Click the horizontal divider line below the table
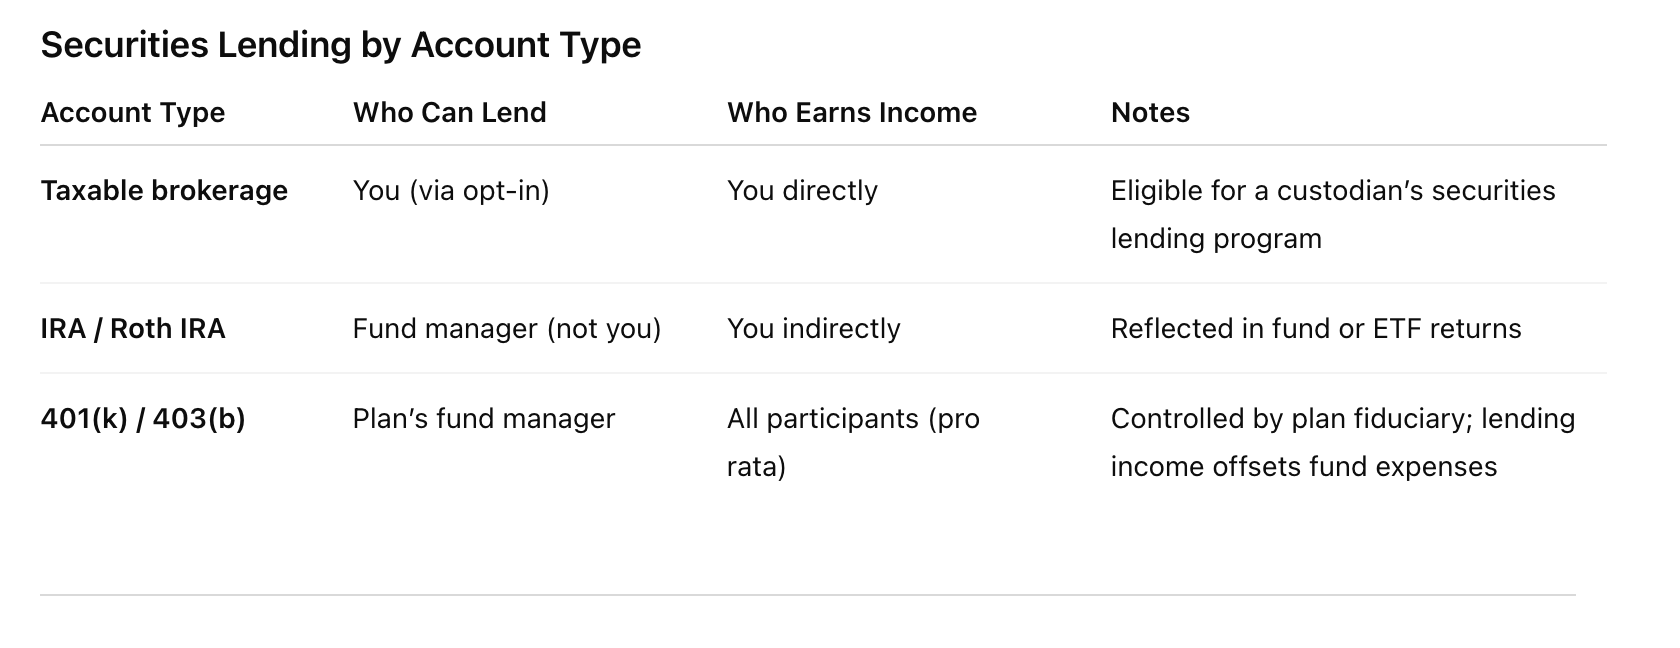The width and height of the screenshot is (1680, 648). tap(807, 595)
